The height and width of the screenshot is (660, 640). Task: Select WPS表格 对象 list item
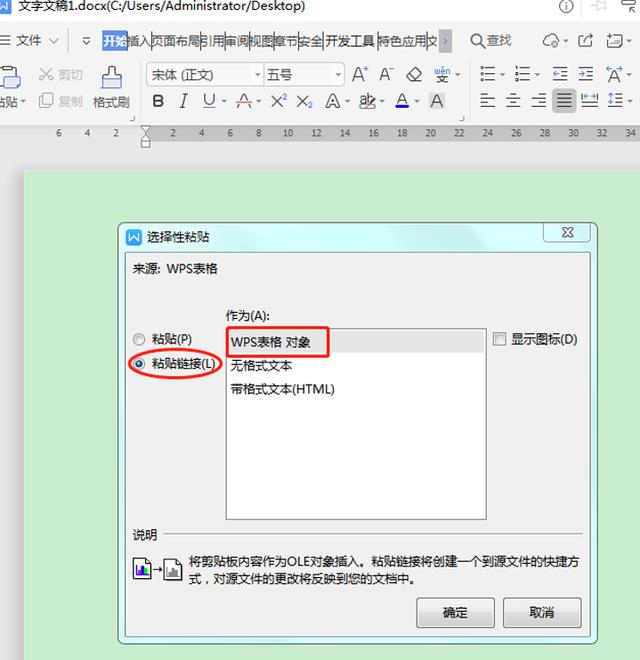[356, 342]
